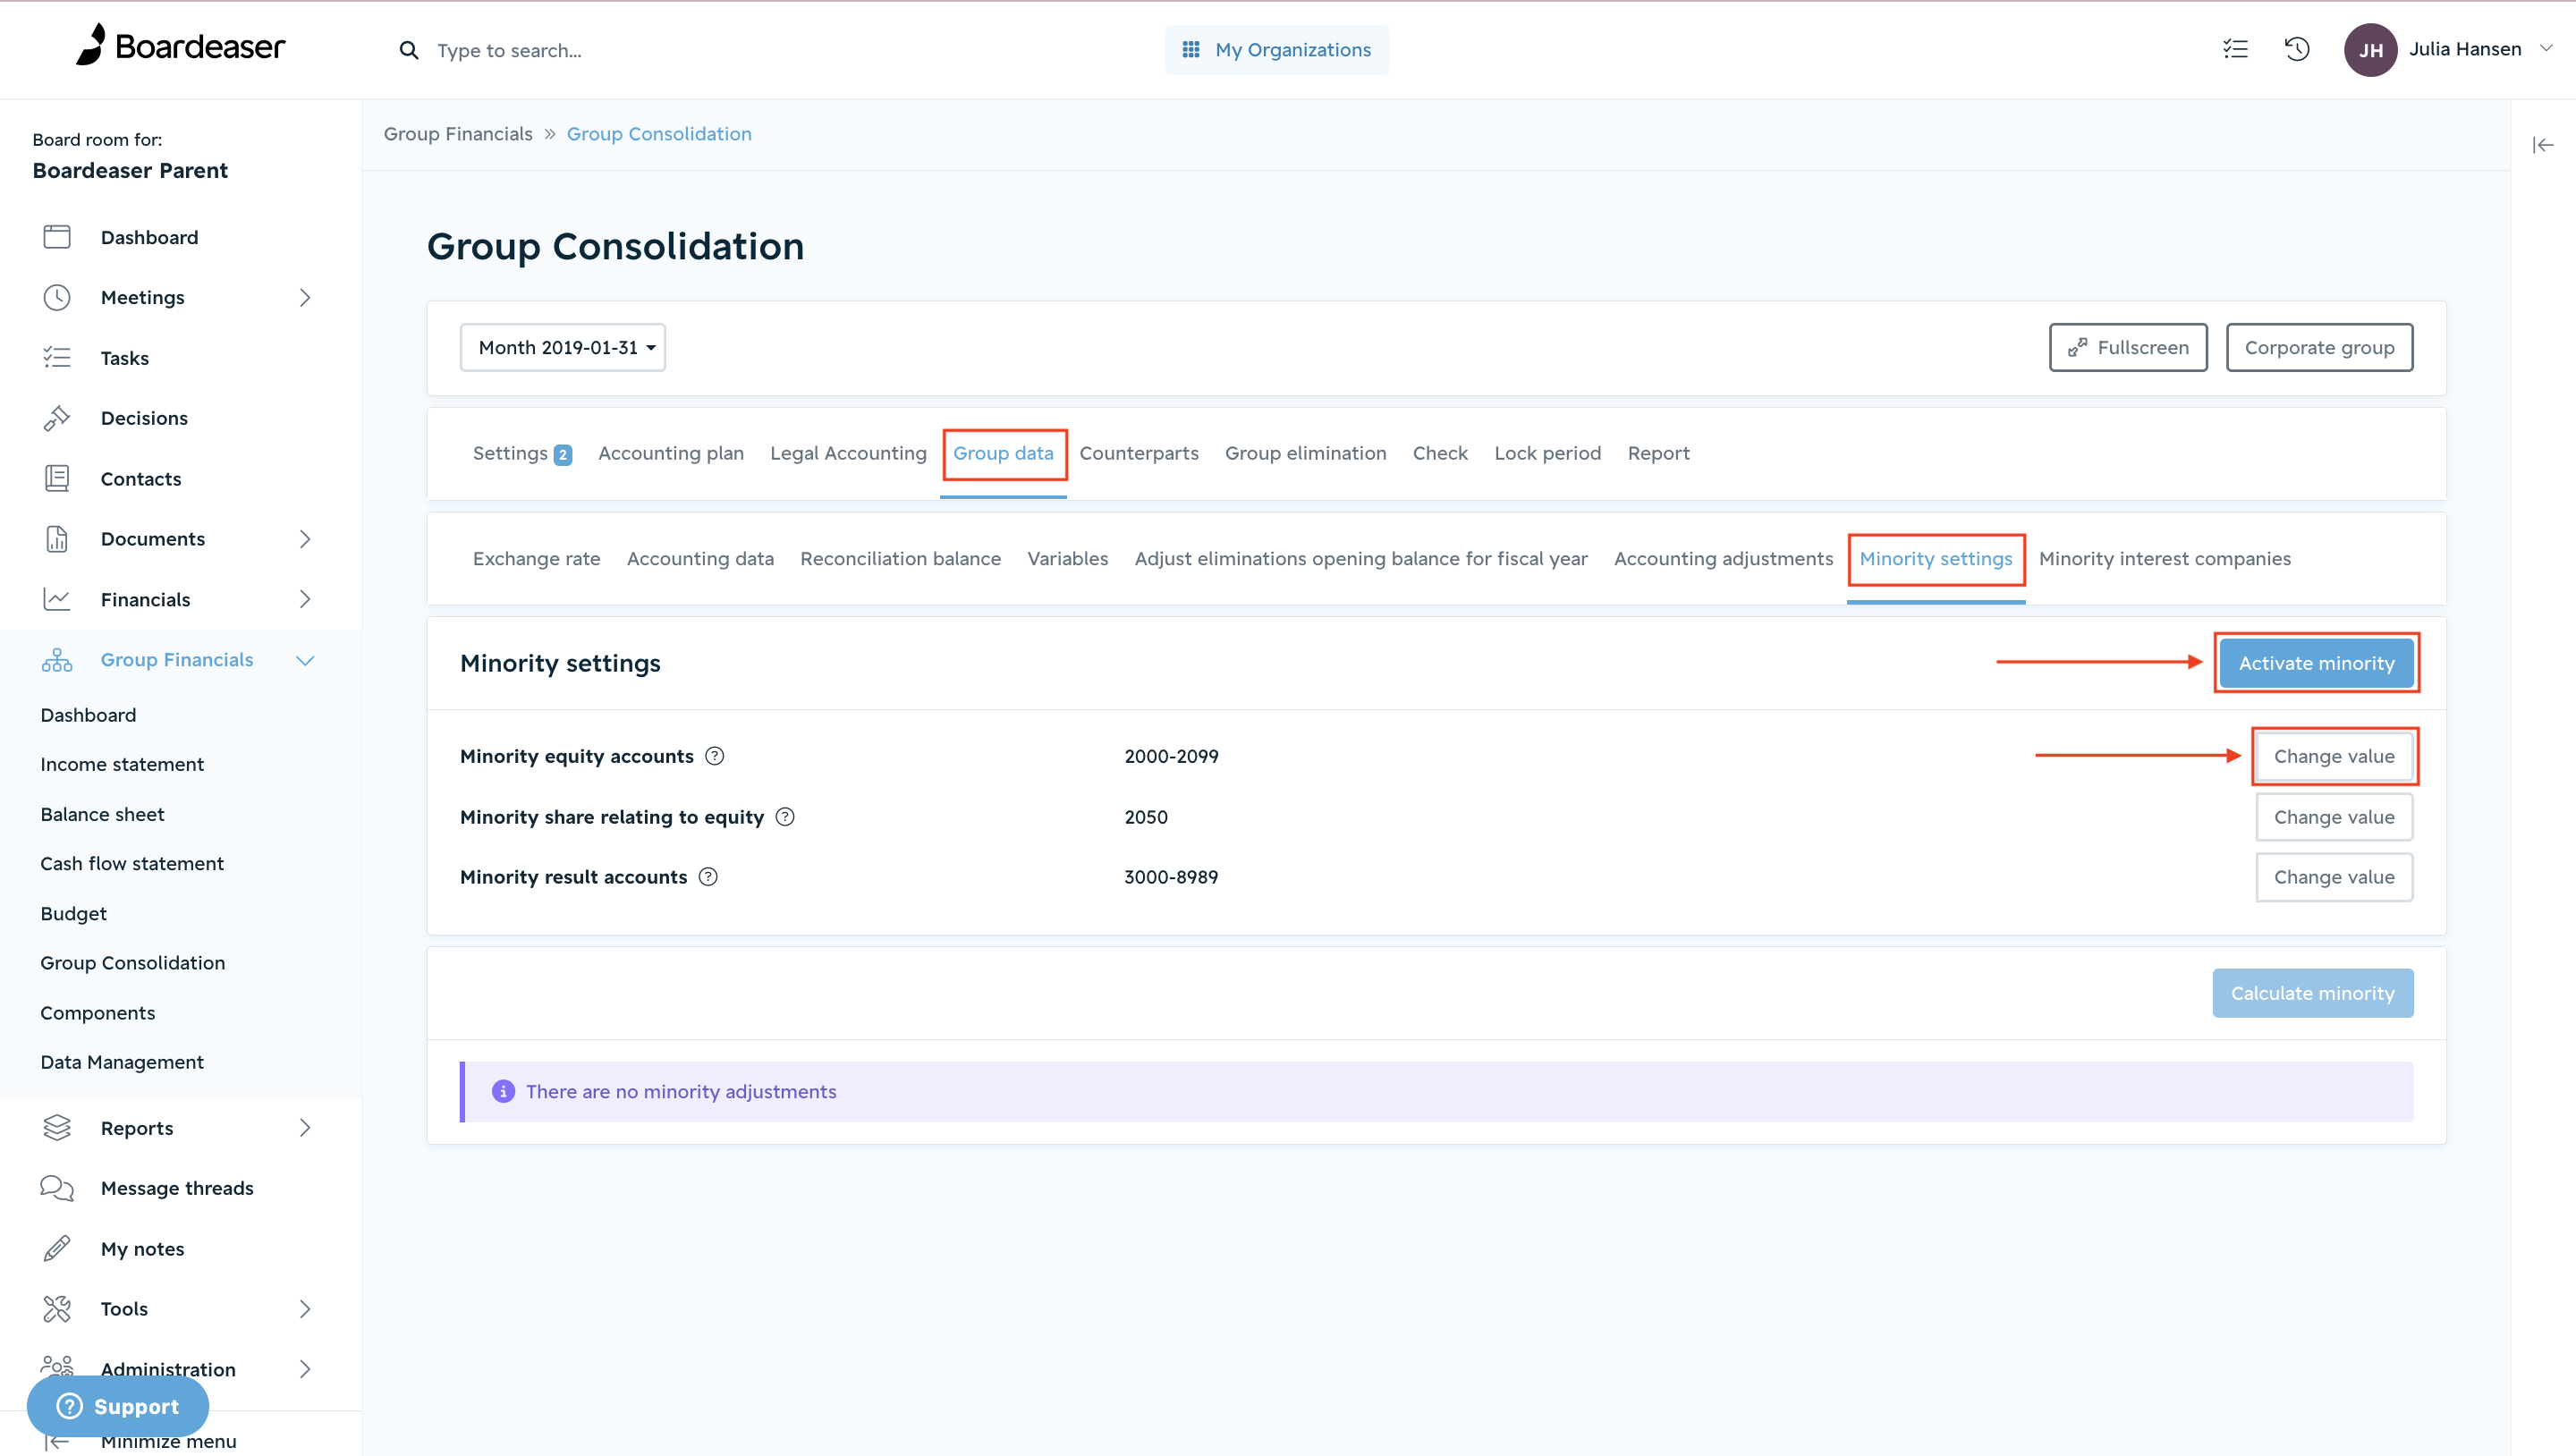Click the My notes pencil icon
Screen dimensions: 2576x1456
point(57,1248)
